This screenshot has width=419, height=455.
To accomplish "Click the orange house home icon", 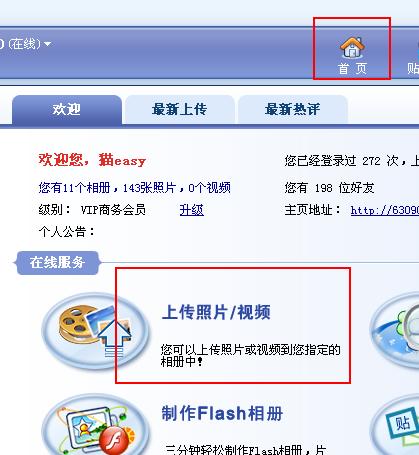I will tap(352, 47).
